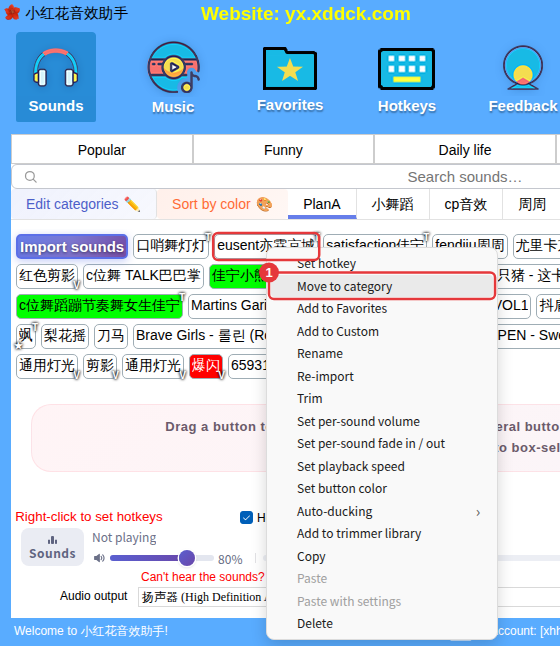
Task: Select the cp音效 category tab
Action: (x=466, y=204)
